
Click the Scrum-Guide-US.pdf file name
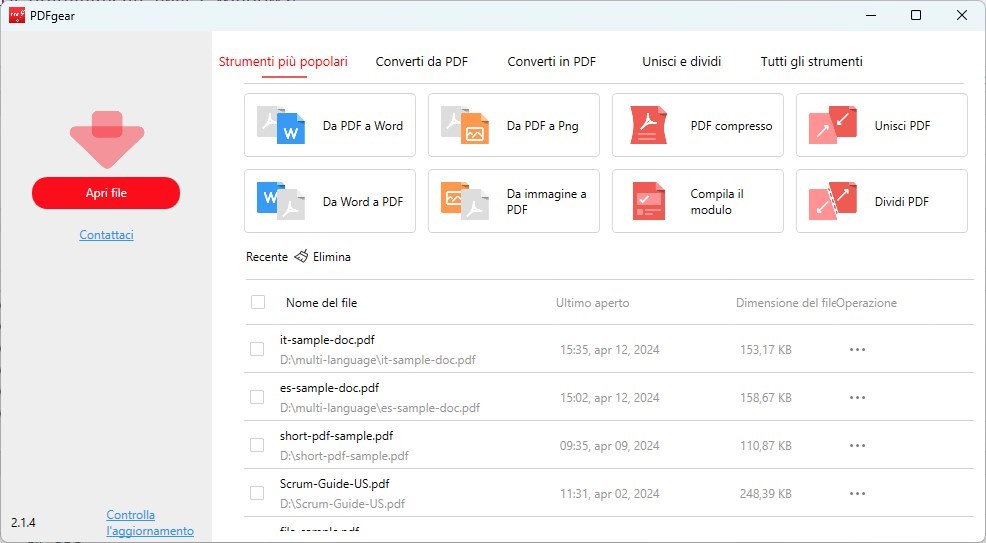click(335, 484)
